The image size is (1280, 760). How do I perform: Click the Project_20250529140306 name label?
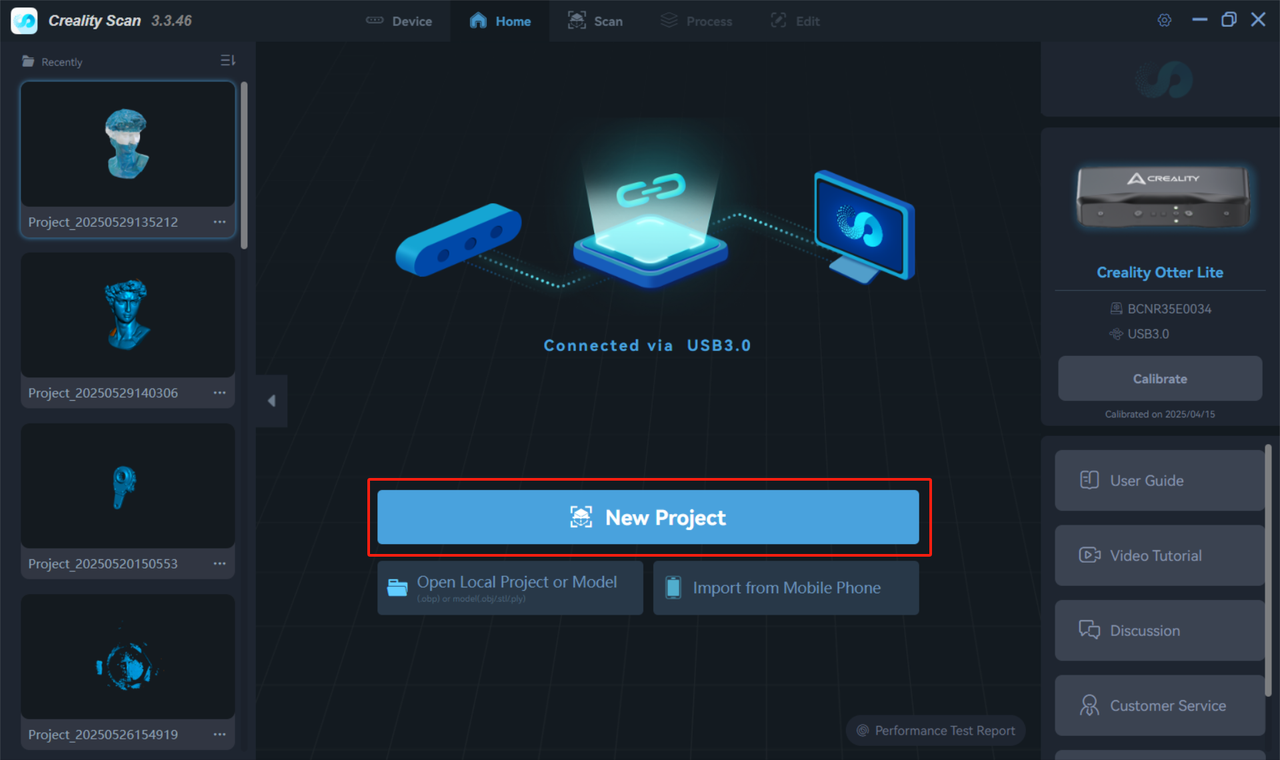[103, 393]
